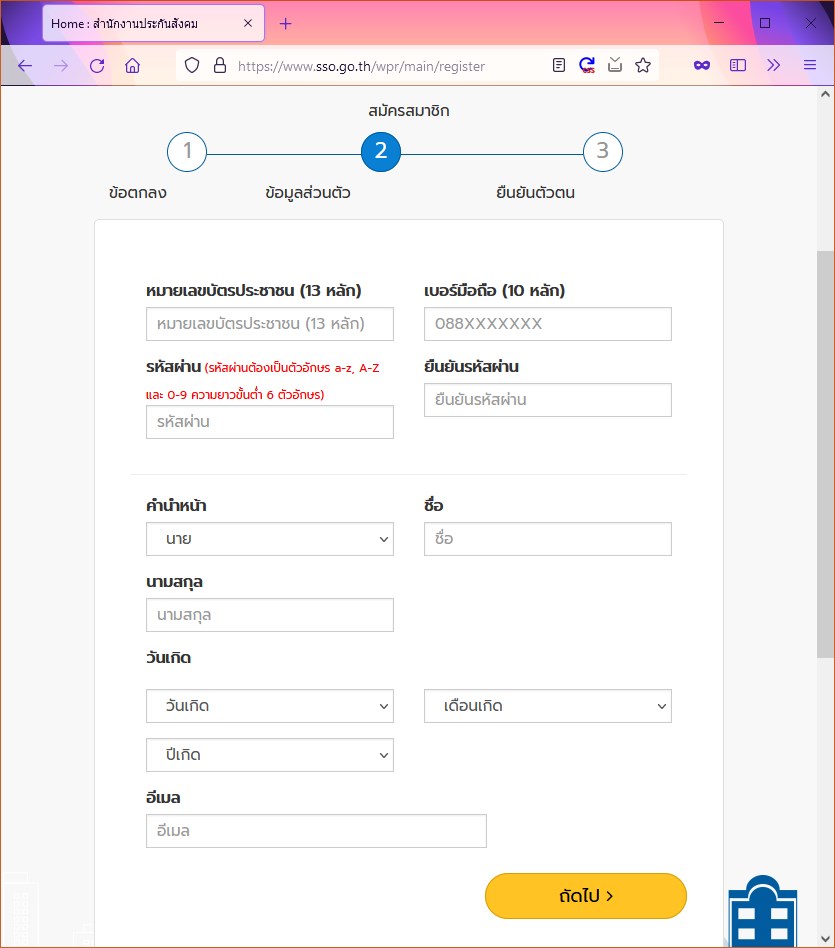Reload the page with the refresh icon
Viewport: 835px width, 948px height.
tap(97, 66)
